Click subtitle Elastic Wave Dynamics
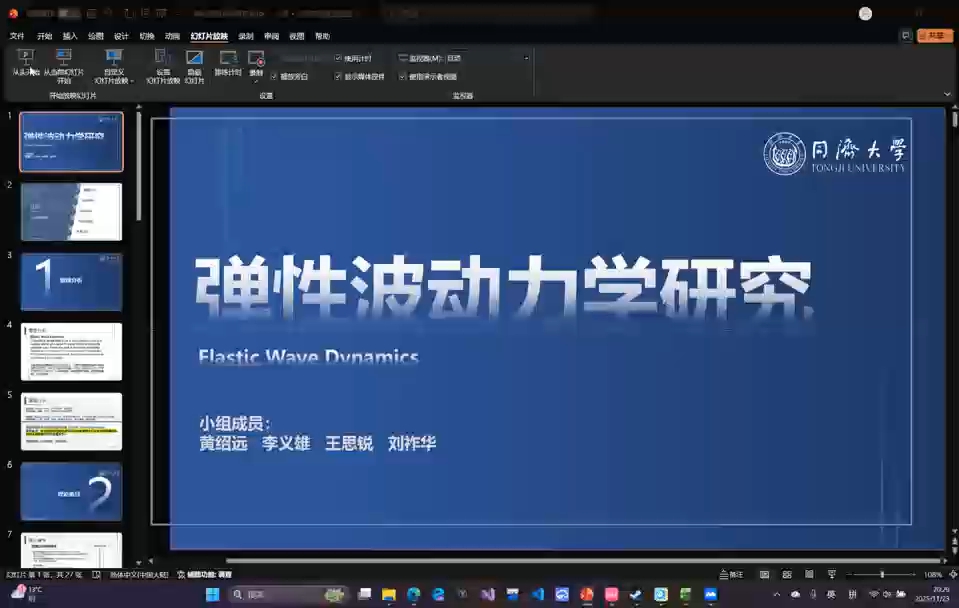The image size is (959, 608). pos(309,357)
